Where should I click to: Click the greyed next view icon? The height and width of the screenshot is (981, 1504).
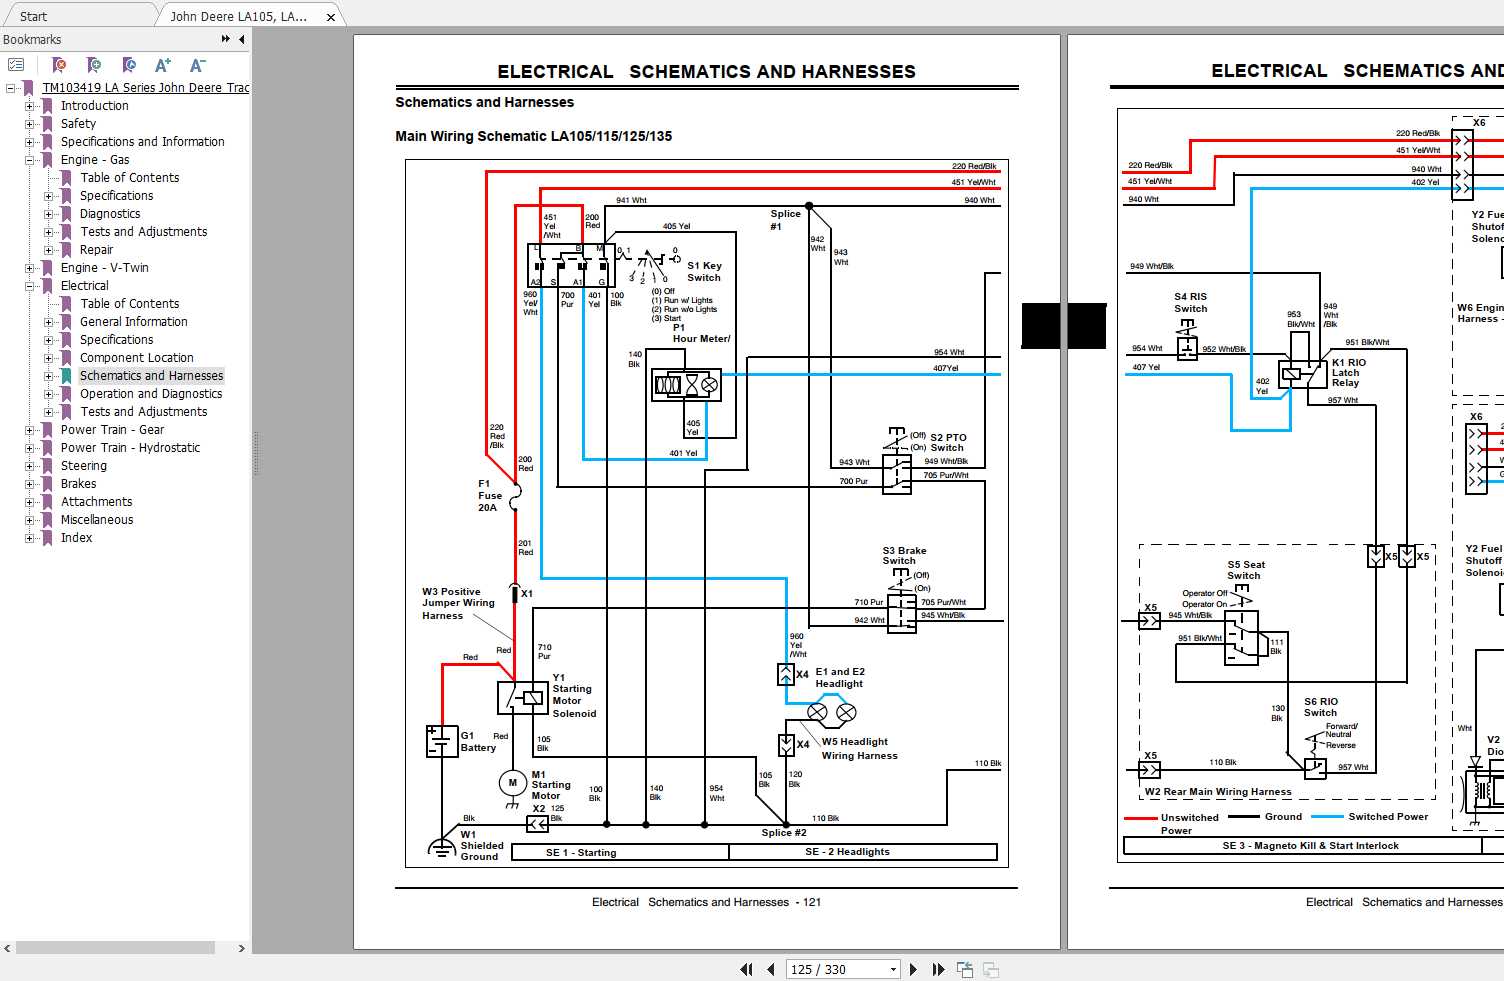991,969
